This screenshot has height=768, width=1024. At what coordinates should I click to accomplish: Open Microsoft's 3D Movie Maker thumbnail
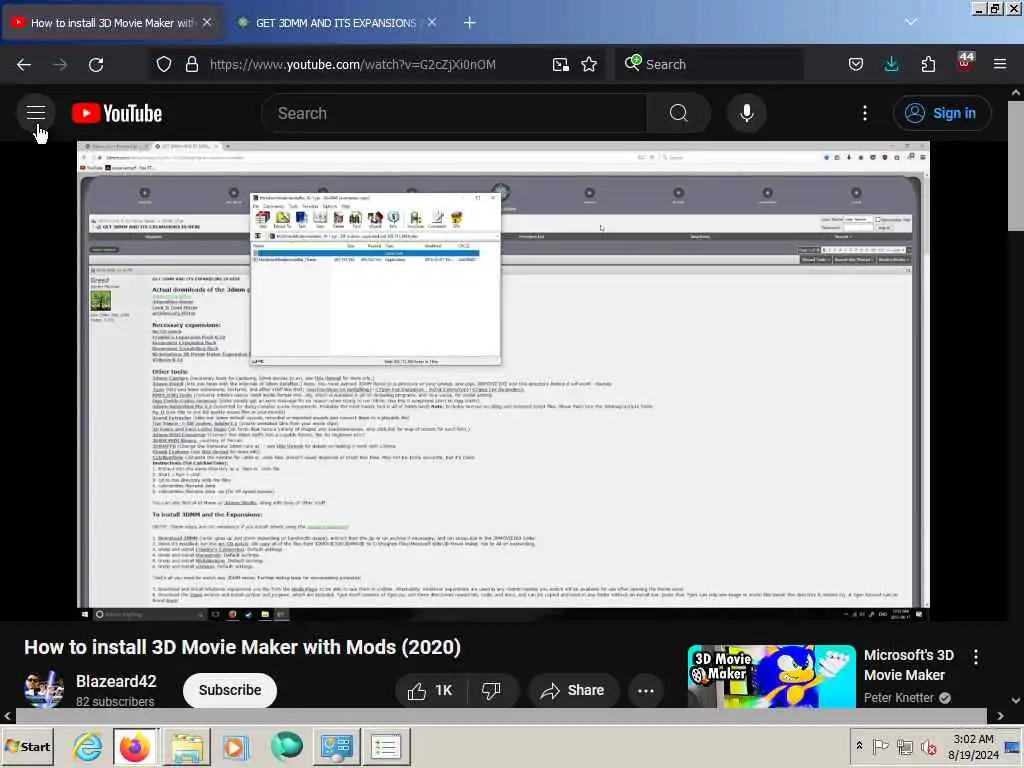pos(771,677)
